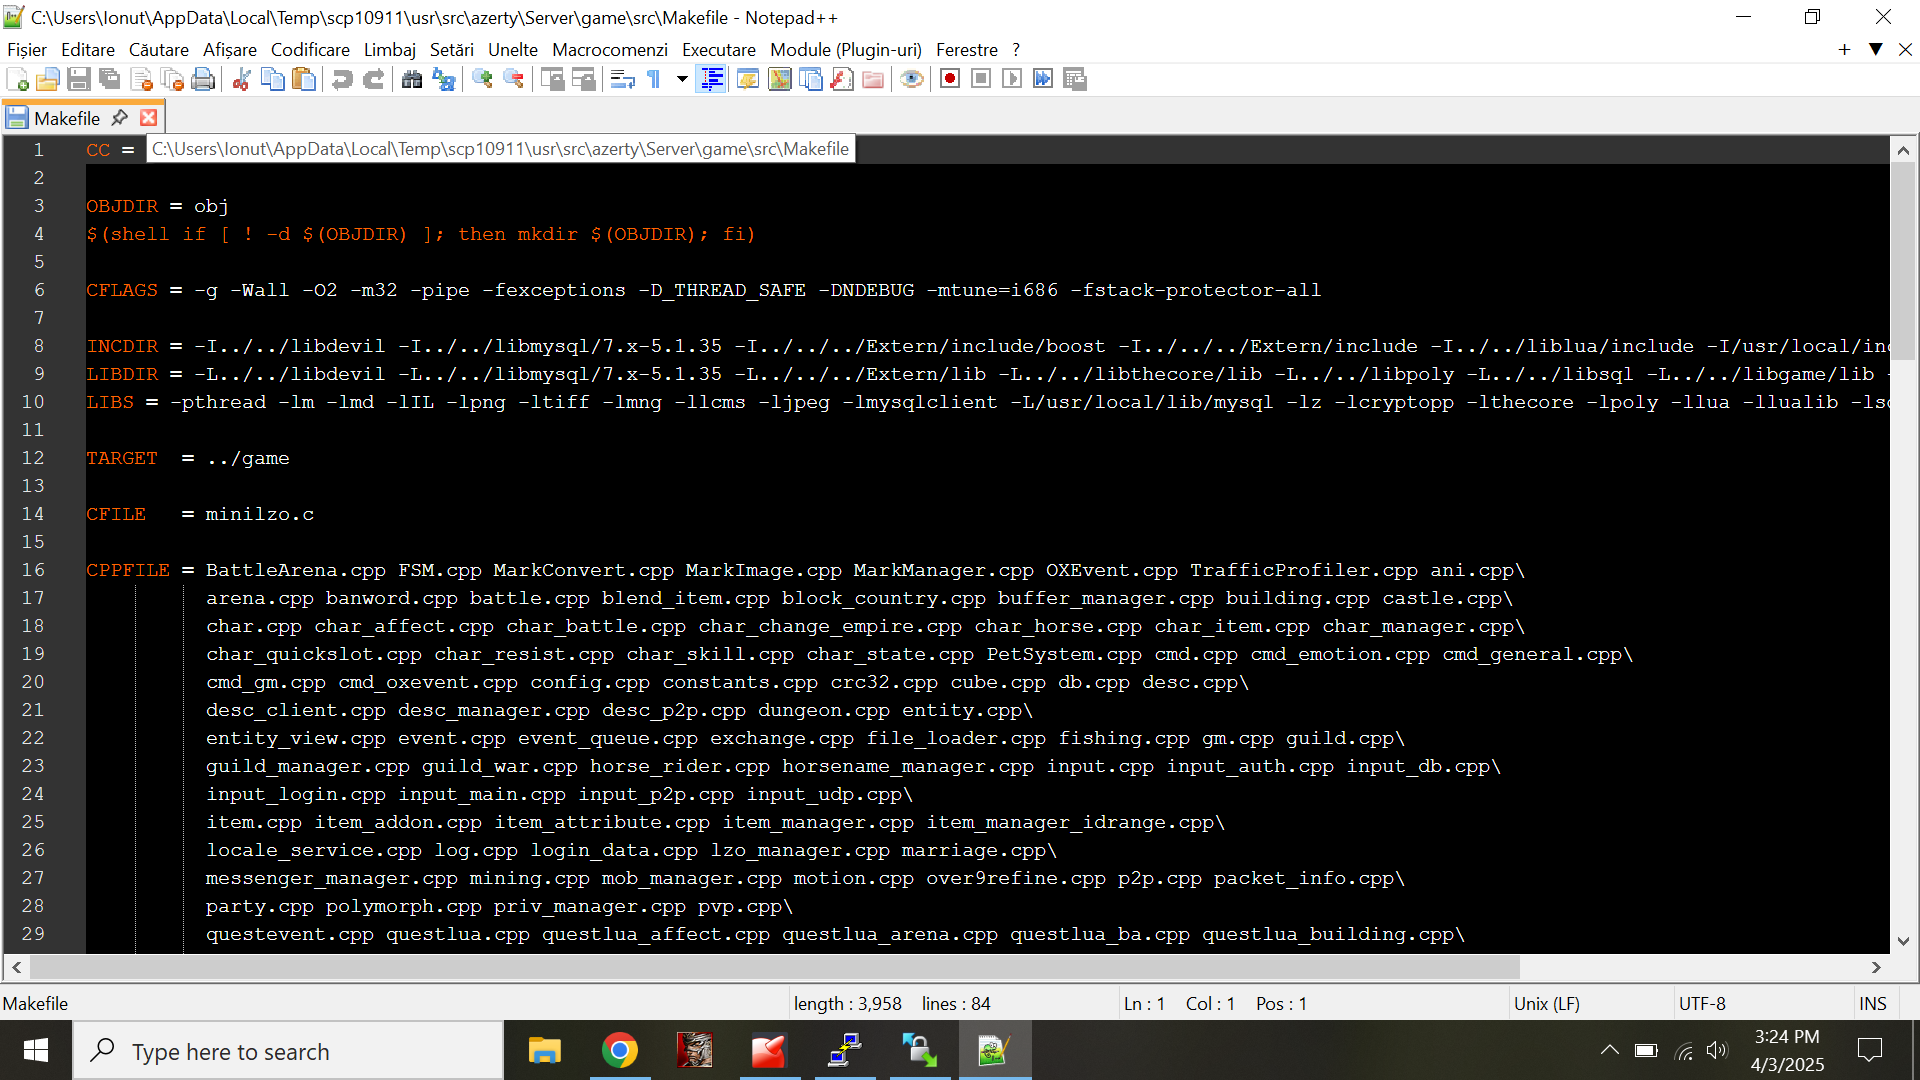This screenshot has width=1920, height=1080.
Task: Open Find with the binoculars icon
Action: pos(412,80)
